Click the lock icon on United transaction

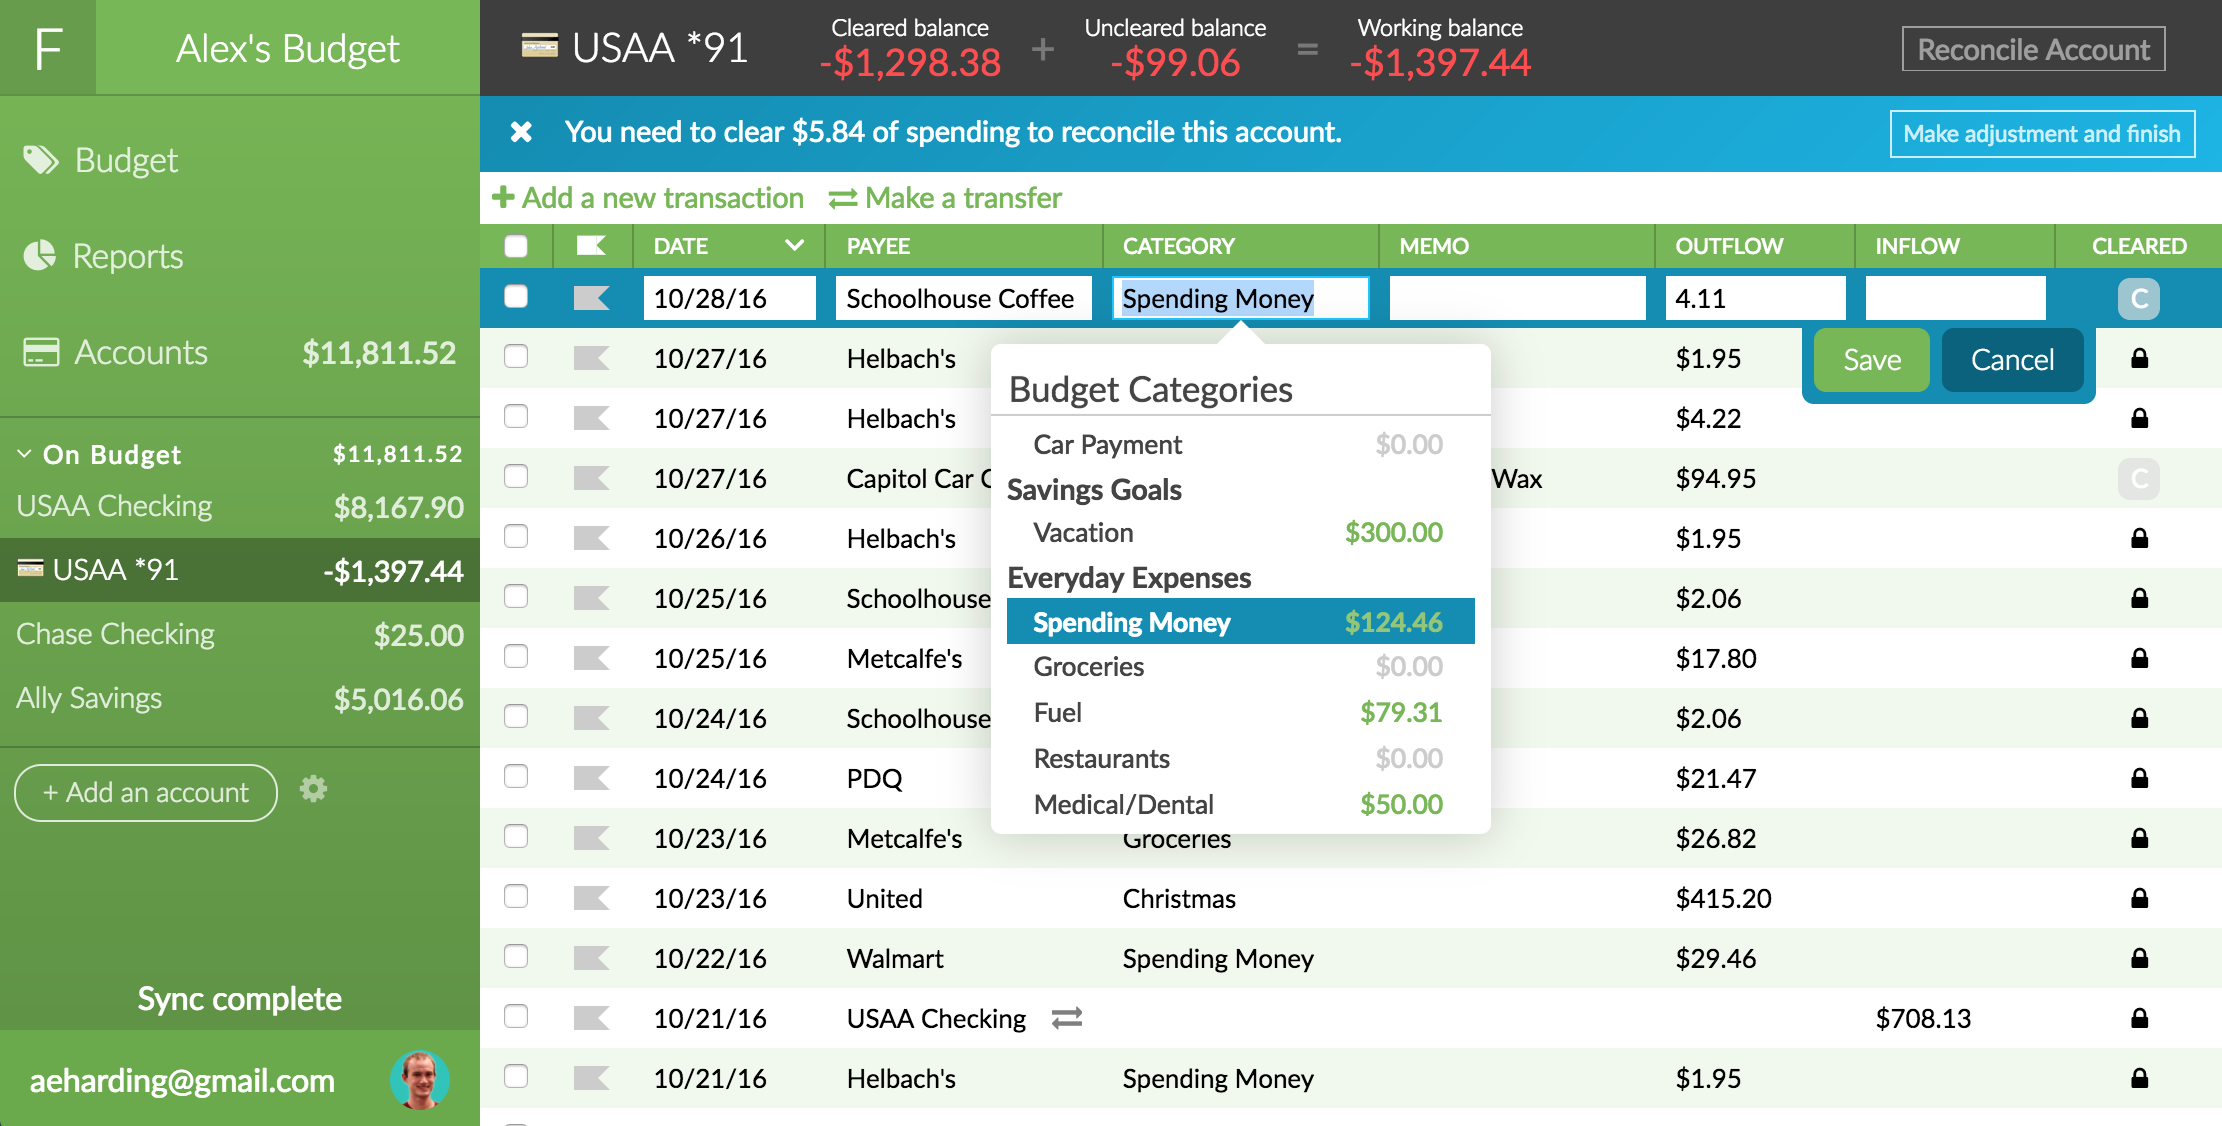click(2139, 898)
